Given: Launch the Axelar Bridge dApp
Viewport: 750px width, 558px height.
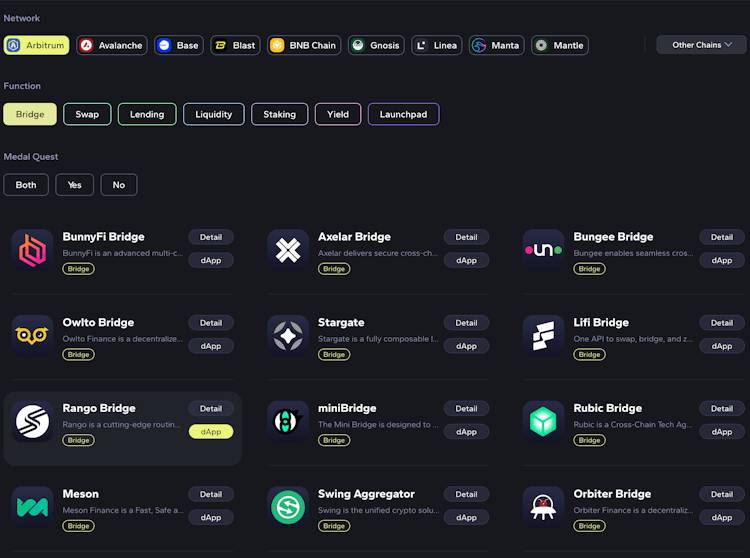Looking at the screenshot, I should pyautogui.click(x=466, y=261).
